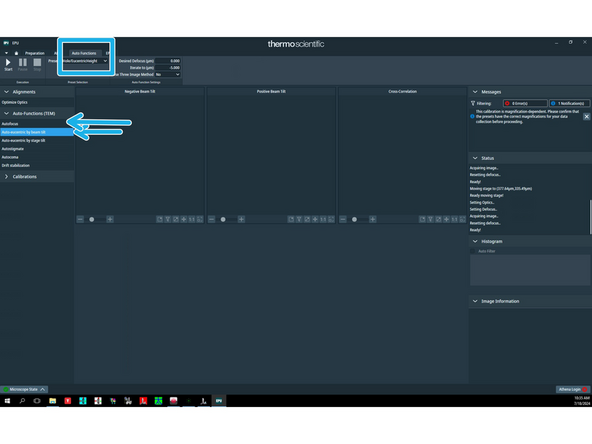Click filter icon under Positive Beam Tilt
Image resolution: width=592 pixels, height=444 pixels.
pyautogui.click(x=299, y=219)
